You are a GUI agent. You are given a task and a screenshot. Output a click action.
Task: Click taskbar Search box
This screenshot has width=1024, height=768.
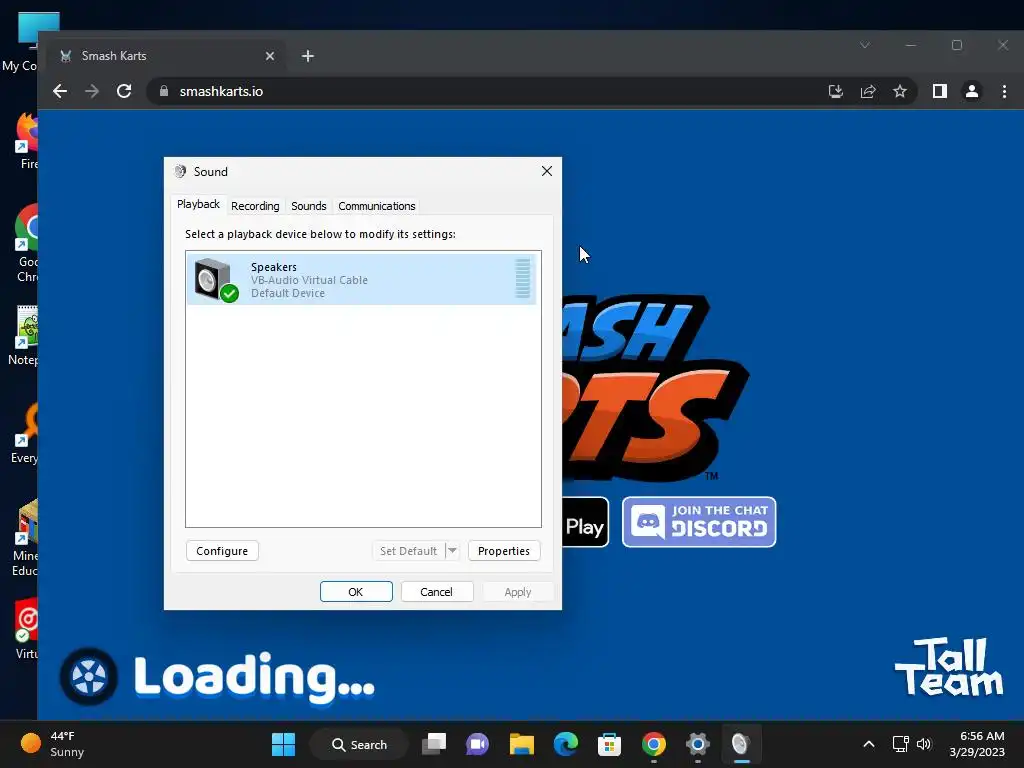pos(359,744)
